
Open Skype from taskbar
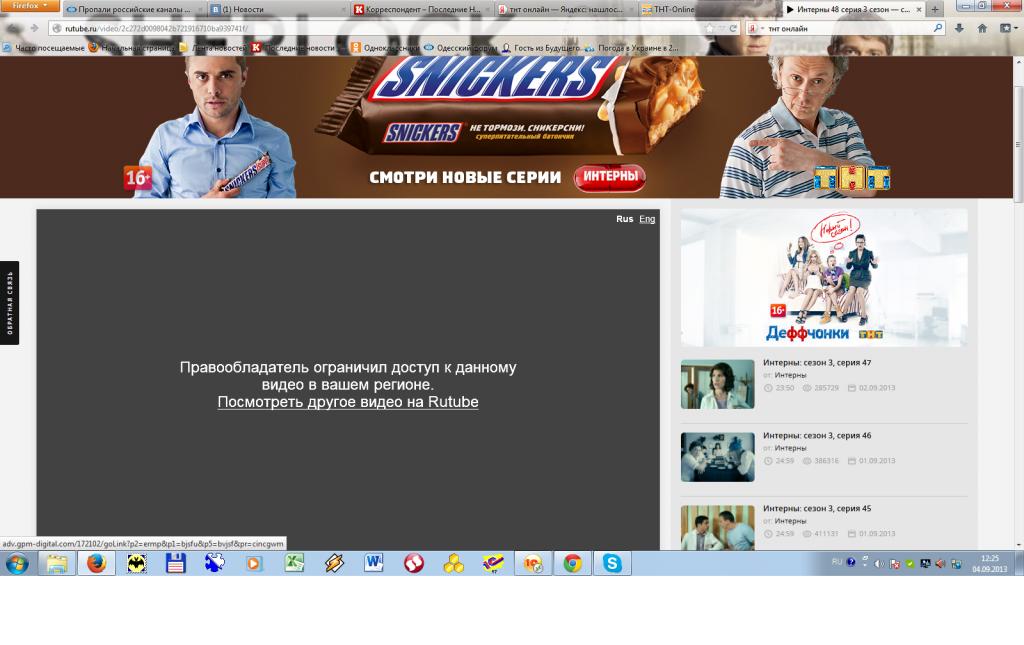(x=612, y=563)
